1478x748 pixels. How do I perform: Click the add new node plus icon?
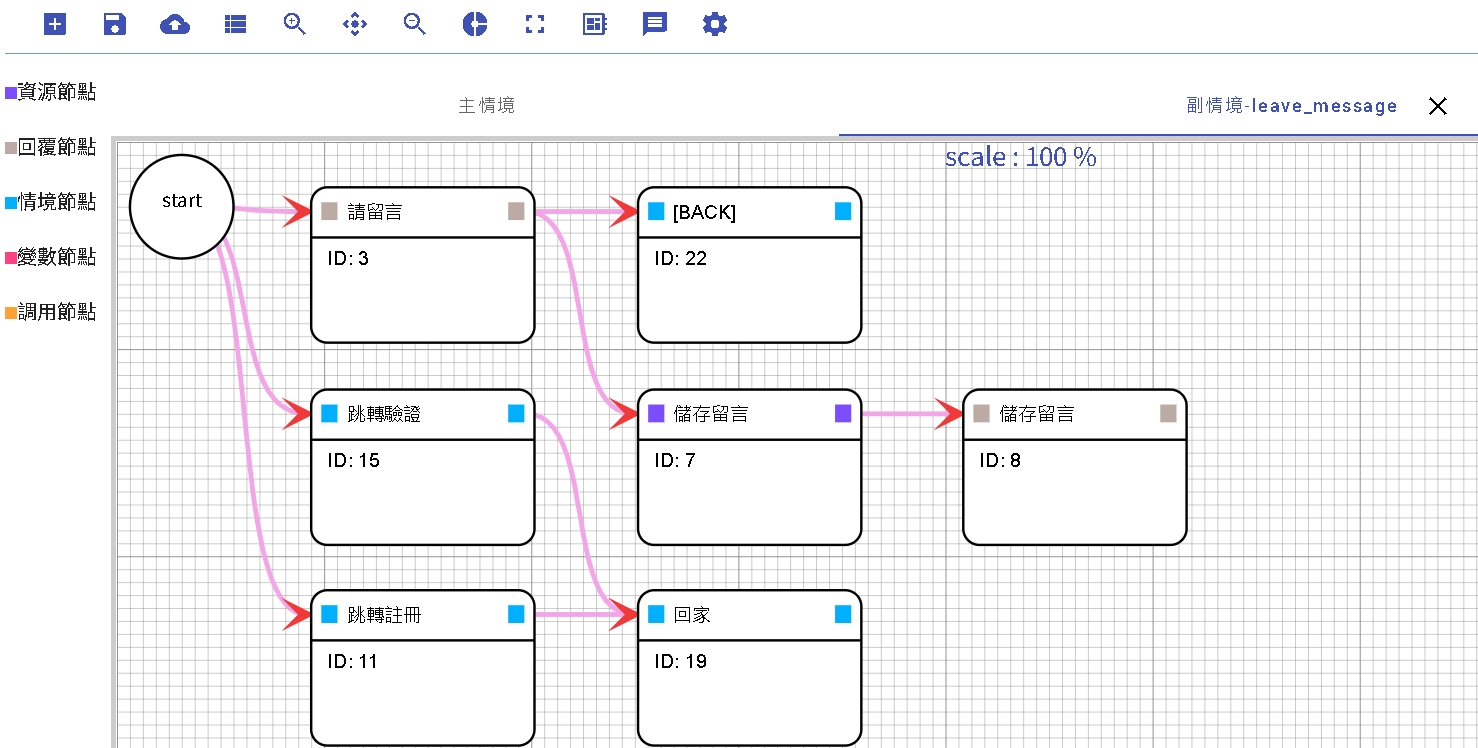pos(55,25)
